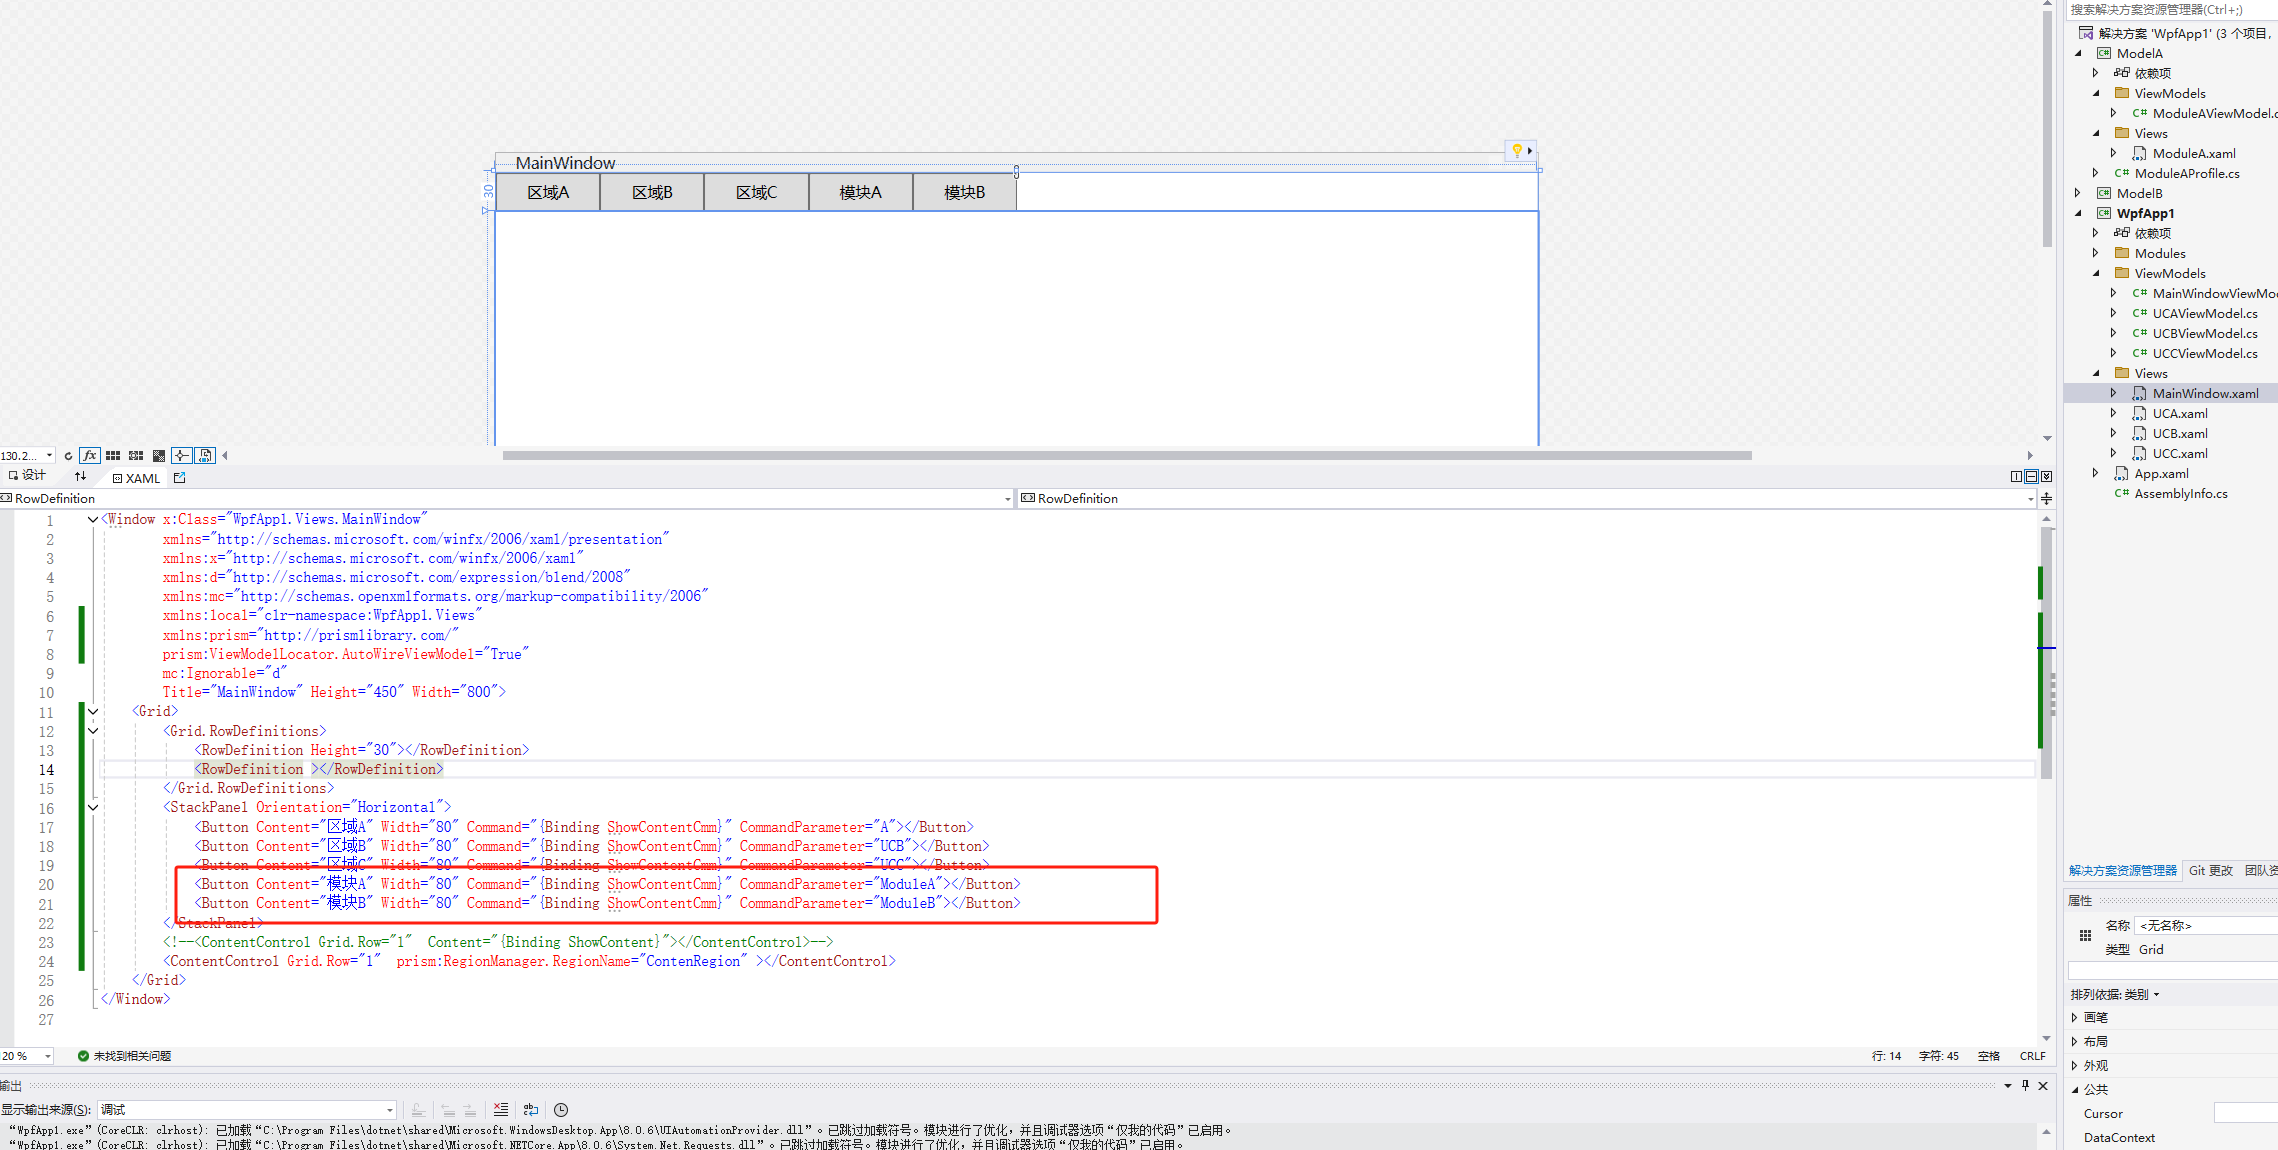Pop out the XAML editor window
The image size is (2278, 1150).
coord(180,478)
